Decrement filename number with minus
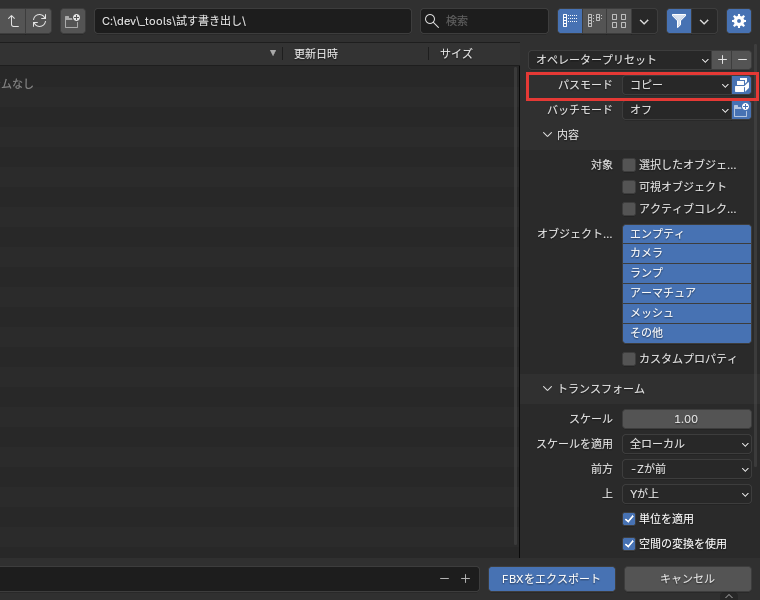Image resolution: width=760 pixels, height=600 pixels. pyautogui.click(x=444, y=579)
